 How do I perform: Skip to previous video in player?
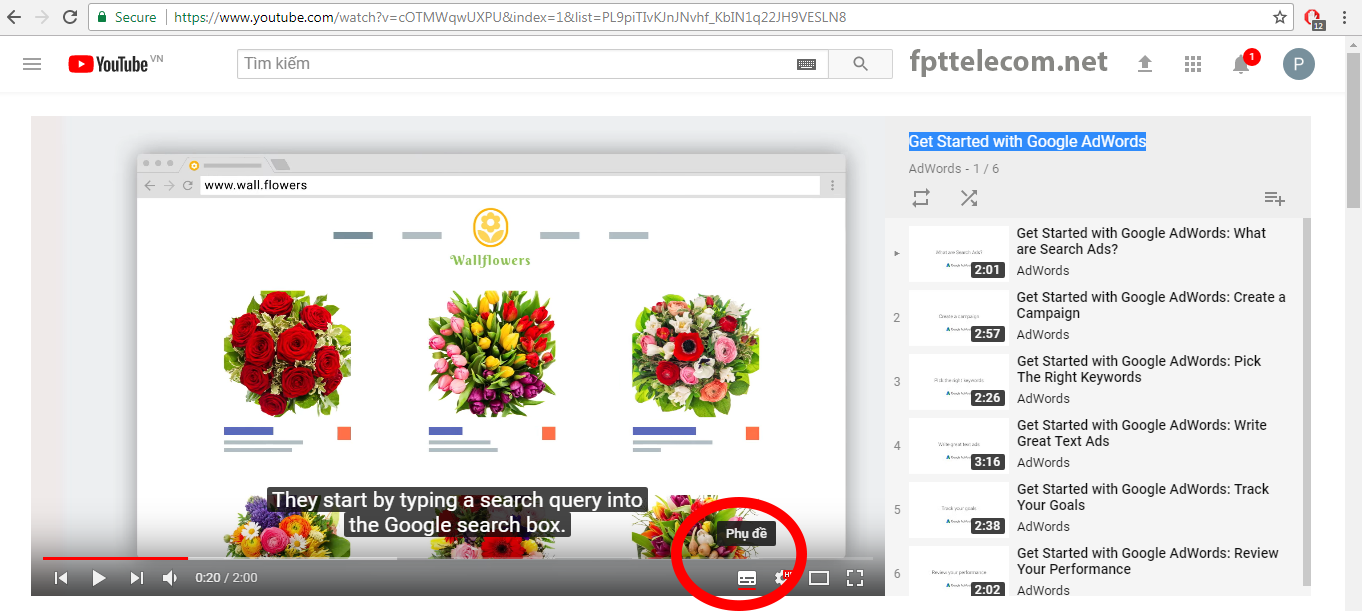pos(61,578)
